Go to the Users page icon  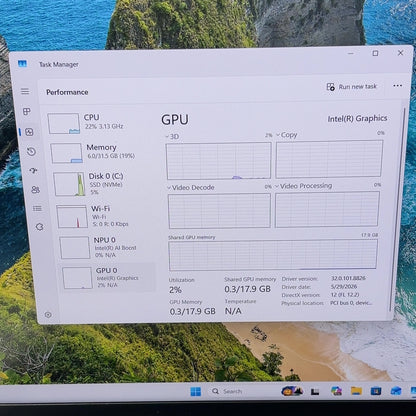pos(35,190)
